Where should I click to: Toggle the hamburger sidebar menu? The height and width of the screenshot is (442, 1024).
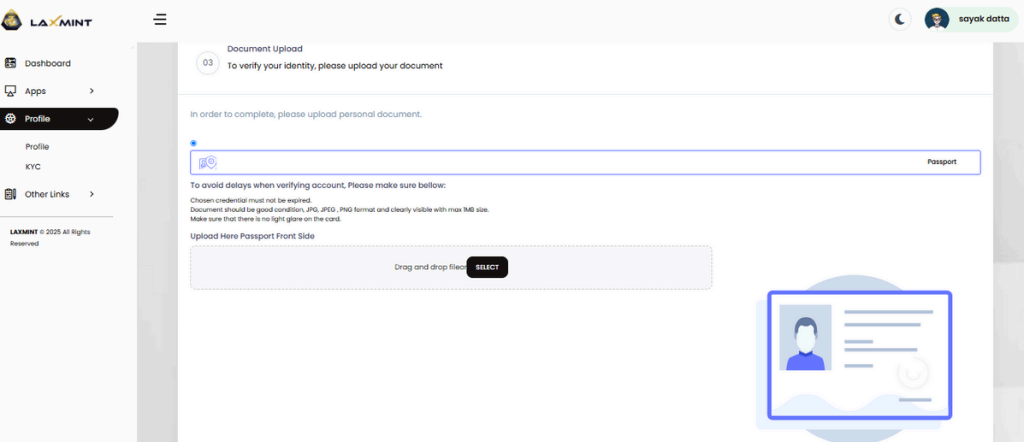click(x=160, y=18)
